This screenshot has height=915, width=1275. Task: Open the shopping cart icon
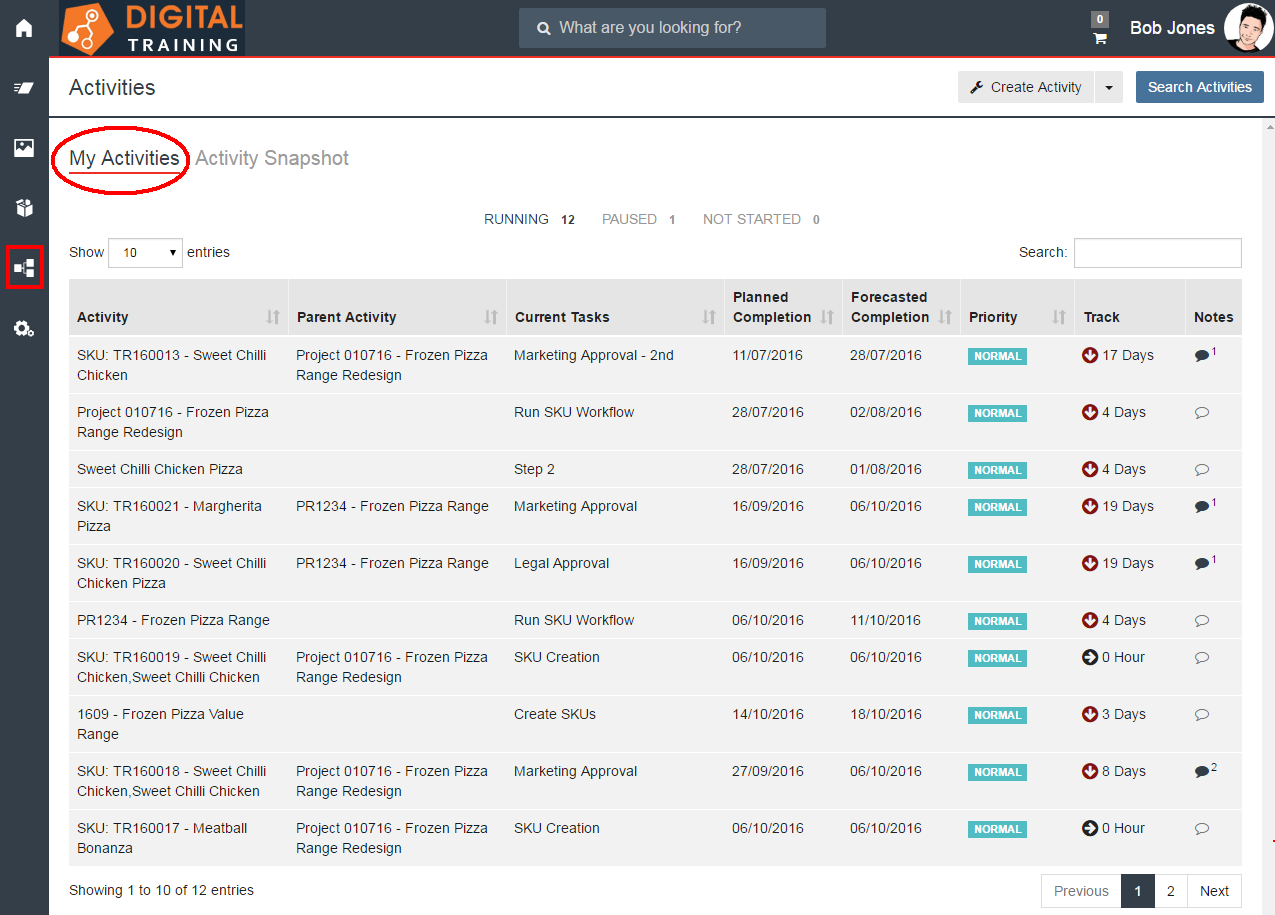[x=1100, y=38]
